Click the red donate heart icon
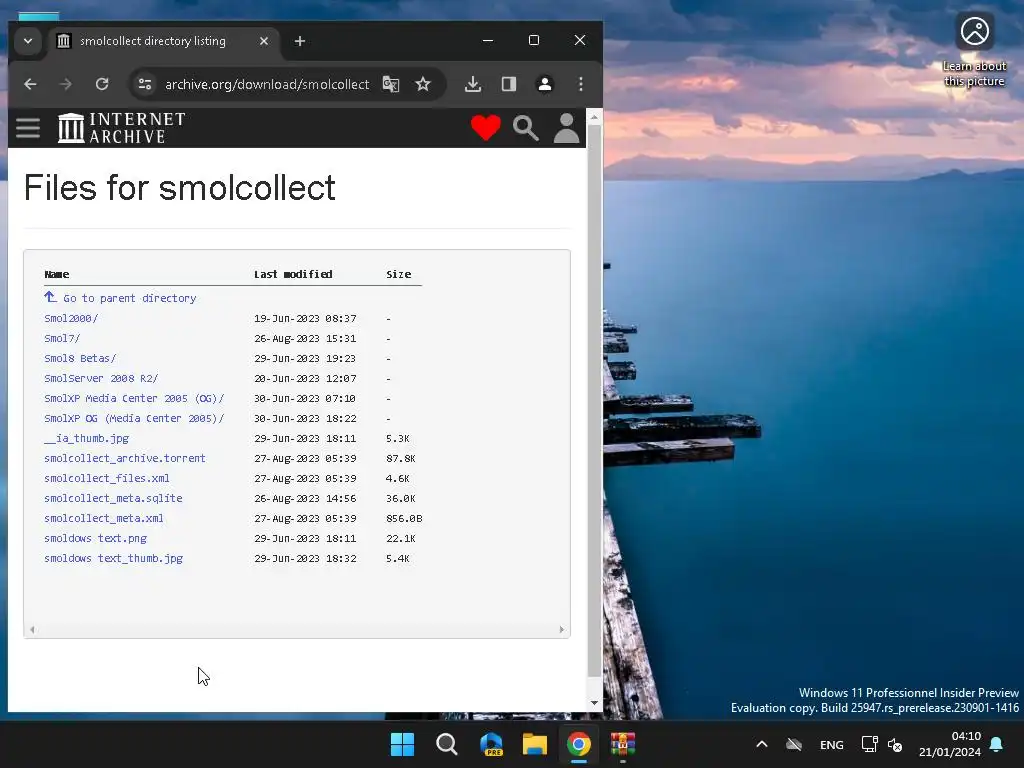 tap(486, 128)
